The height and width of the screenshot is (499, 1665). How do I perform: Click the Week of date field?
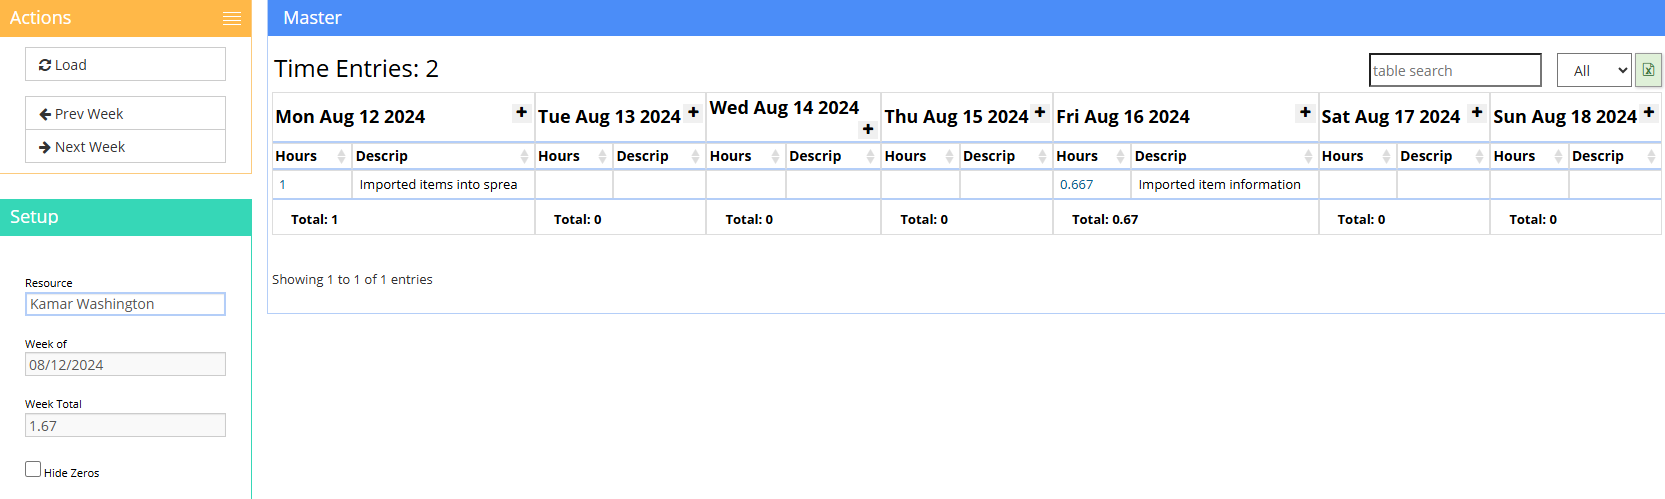125,364
